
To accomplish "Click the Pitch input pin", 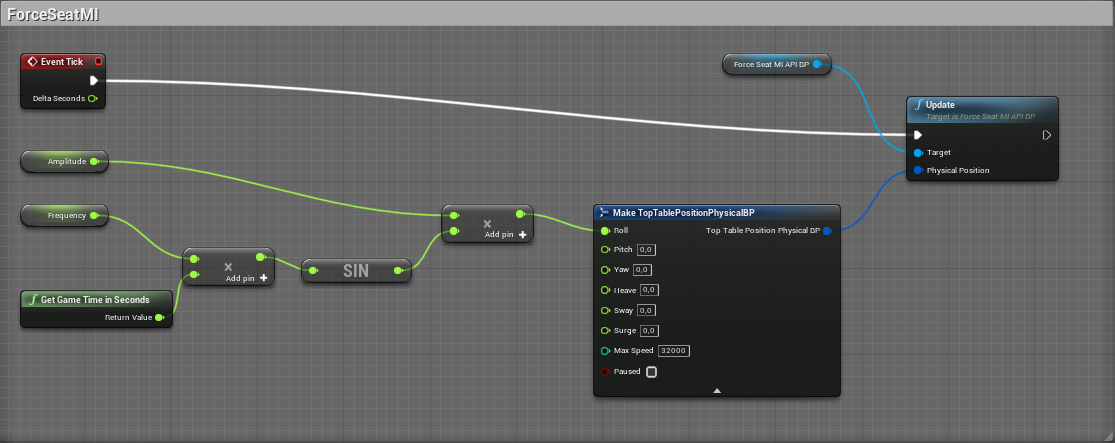I will coord(604,250).
